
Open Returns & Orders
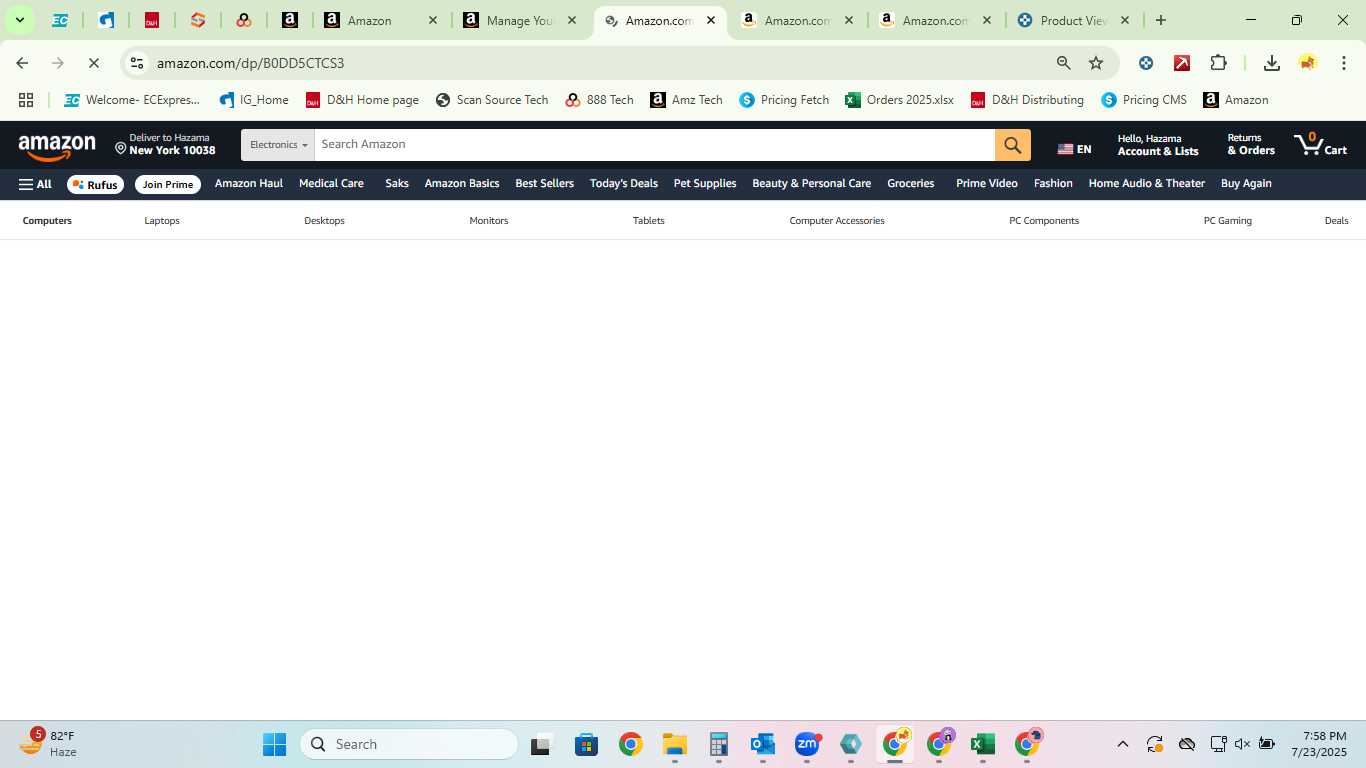coord(1250,145)
